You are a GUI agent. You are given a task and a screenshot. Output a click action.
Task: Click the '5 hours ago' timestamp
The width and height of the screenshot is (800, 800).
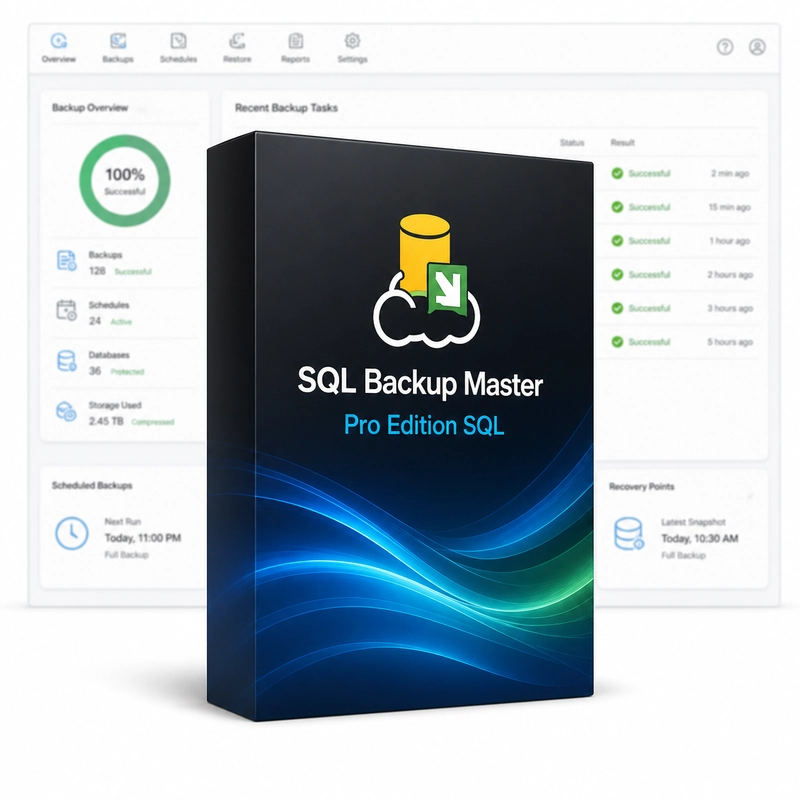tap(730, 342)
